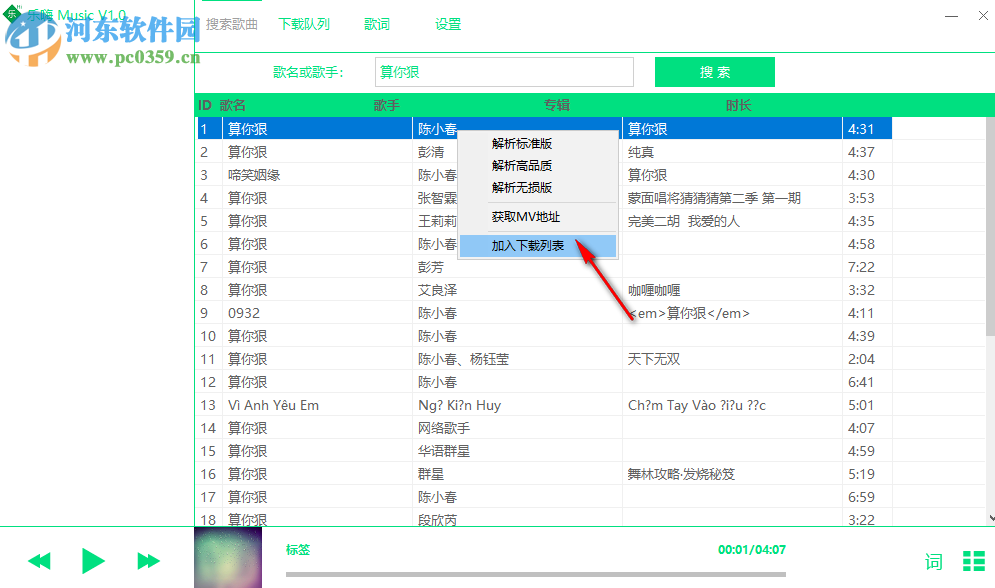995x588 pixels.
Task: Open the 设置 tab
Action: (448, 24)
